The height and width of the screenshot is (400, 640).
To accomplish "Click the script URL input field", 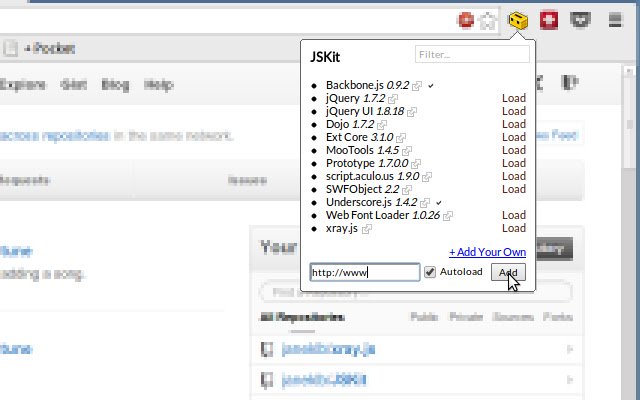I will click(364, 272).
